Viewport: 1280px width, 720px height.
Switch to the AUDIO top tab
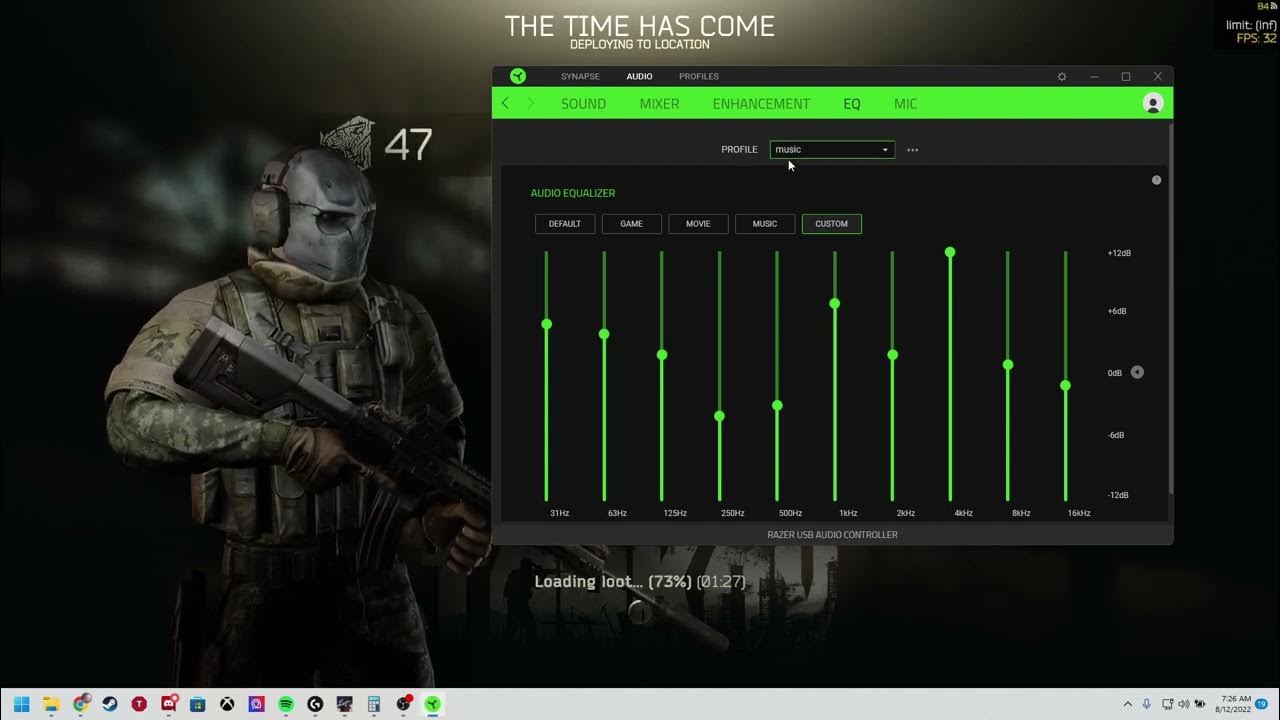[x=639, y=77]
